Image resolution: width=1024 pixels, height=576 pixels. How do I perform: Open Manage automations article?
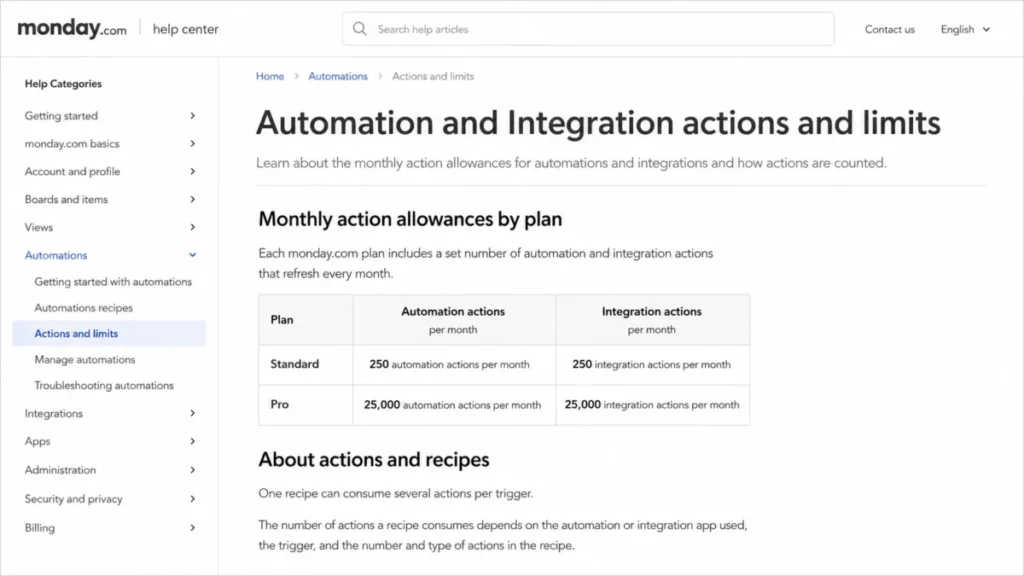pyautogui.click(x=85, y=359)
